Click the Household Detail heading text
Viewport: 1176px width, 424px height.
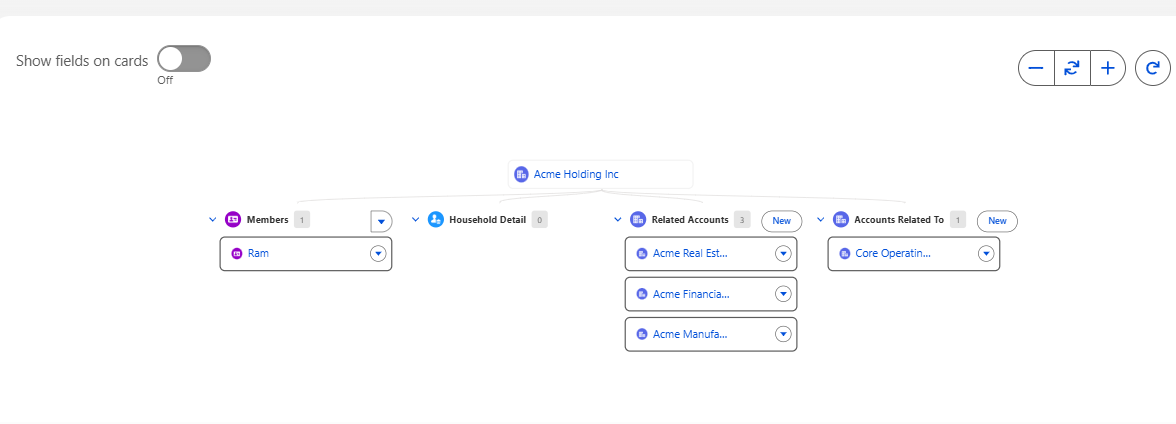(488, 220)
